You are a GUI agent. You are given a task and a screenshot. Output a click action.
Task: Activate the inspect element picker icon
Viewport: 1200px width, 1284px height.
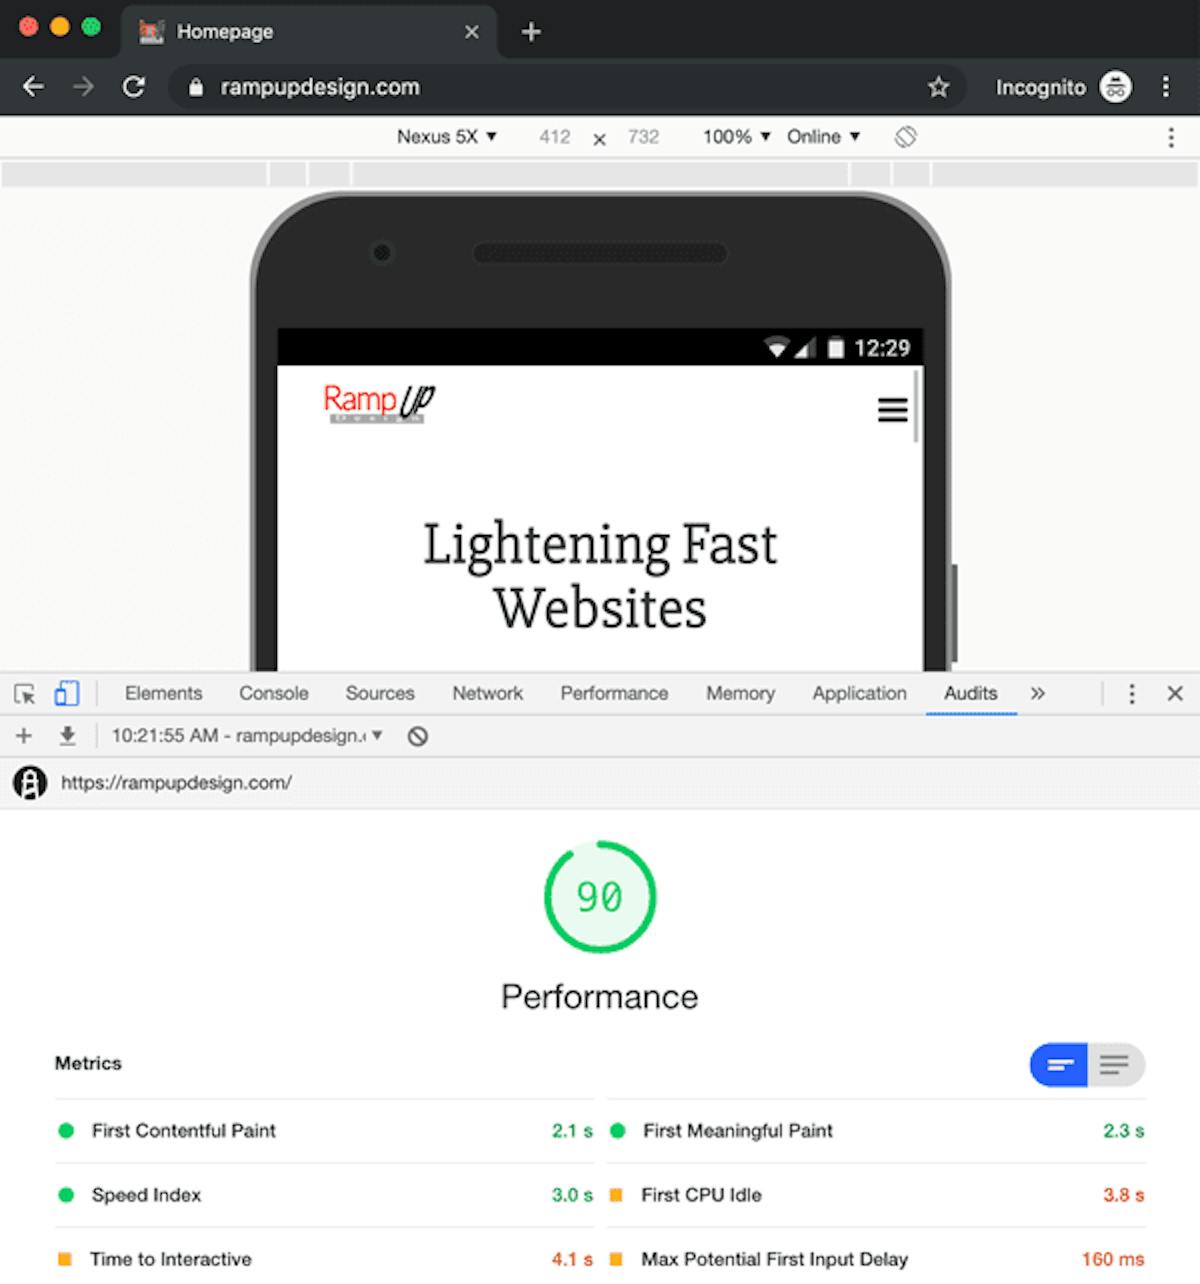(25, 693)
